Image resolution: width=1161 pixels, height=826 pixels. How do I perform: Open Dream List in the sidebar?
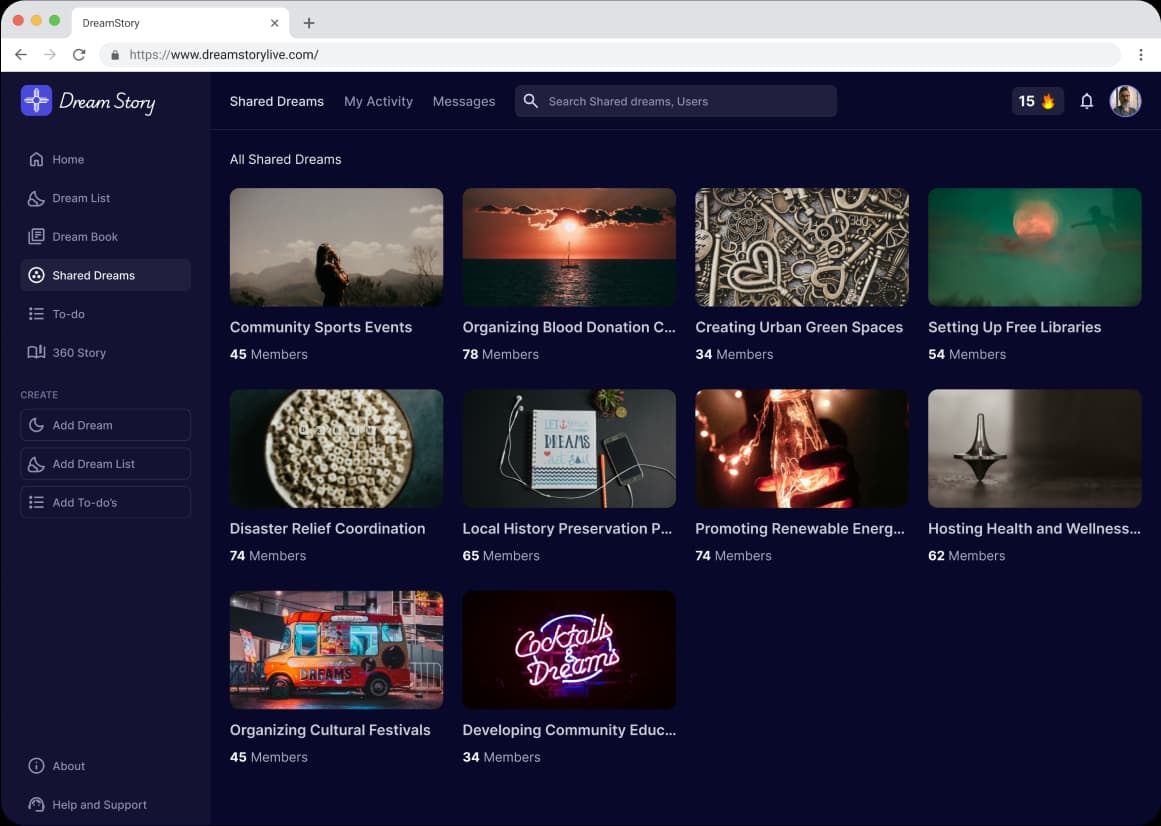105,198
